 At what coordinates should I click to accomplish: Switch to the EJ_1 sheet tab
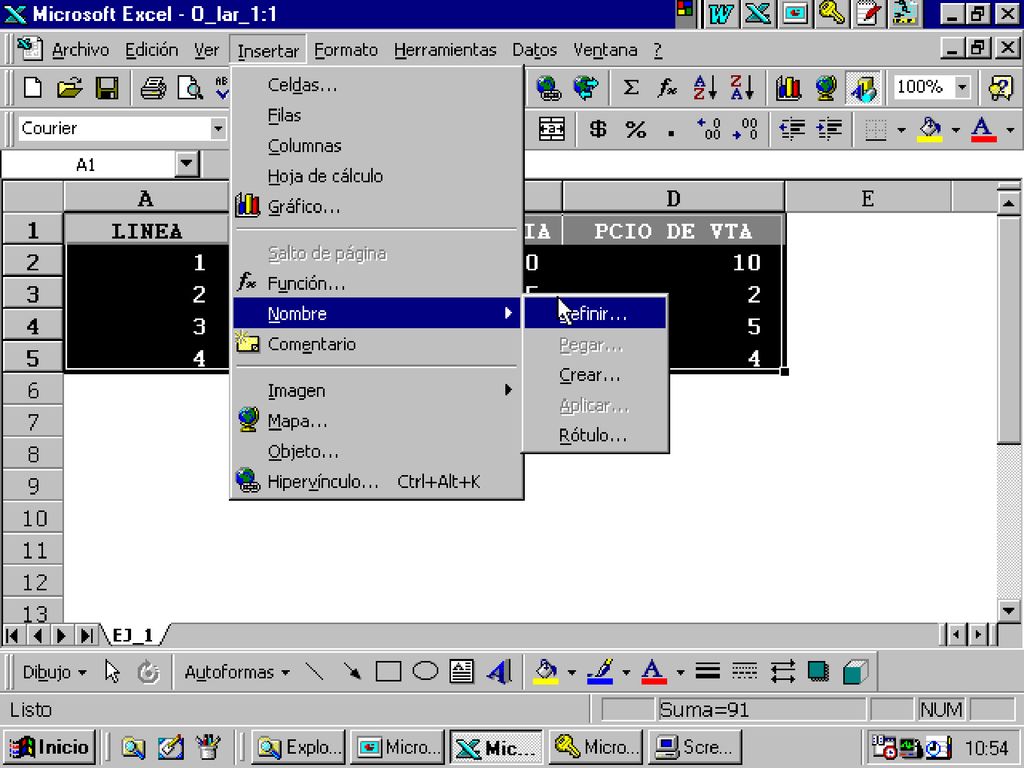click(133, 635)
